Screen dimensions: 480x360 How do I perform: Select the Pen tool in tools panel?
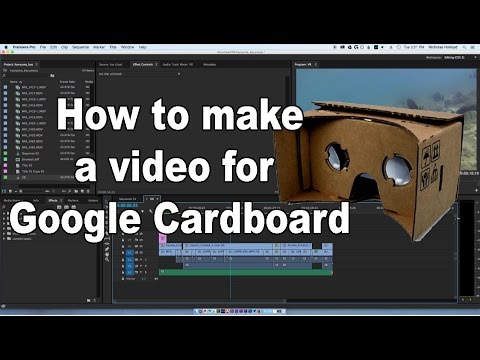[107, 249]
